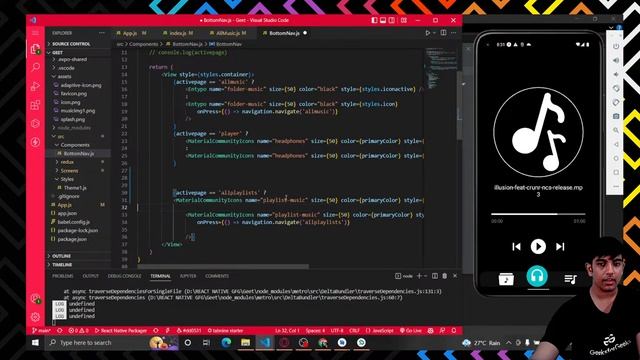Split the editor to the right
Viewport: 640px width, 360px height.
click(444, 33)
